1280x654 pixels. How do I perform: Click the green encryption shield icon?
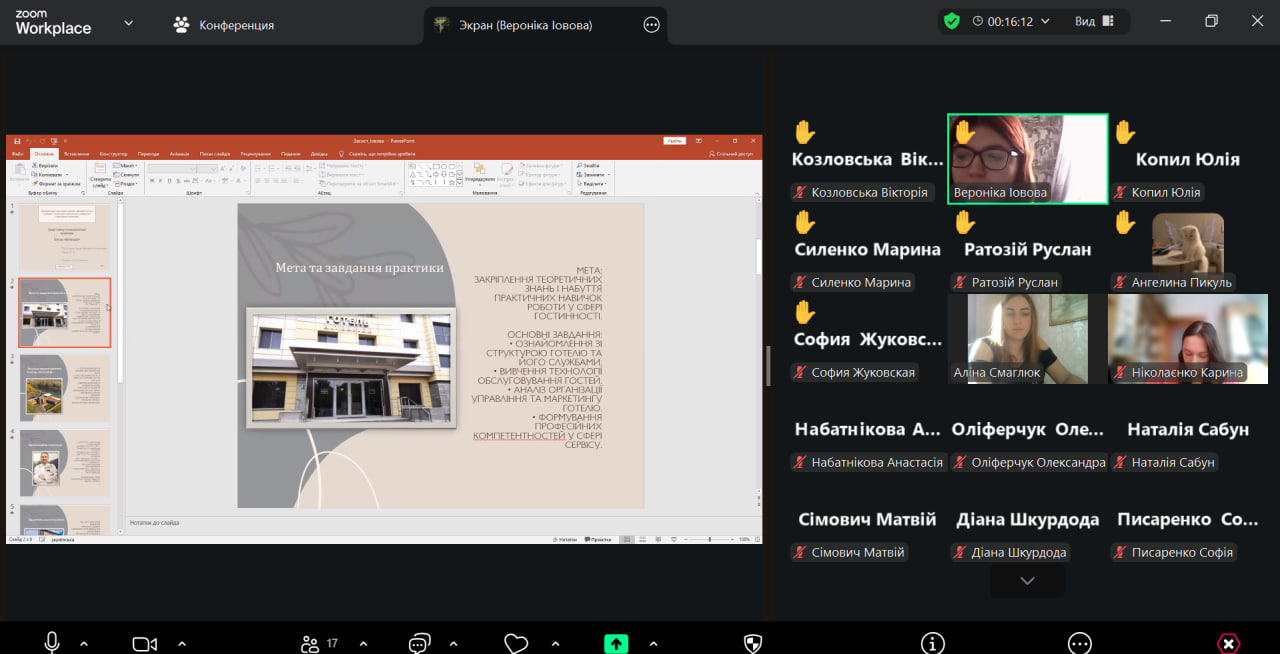pyautogui.click(x=951, y=21)
